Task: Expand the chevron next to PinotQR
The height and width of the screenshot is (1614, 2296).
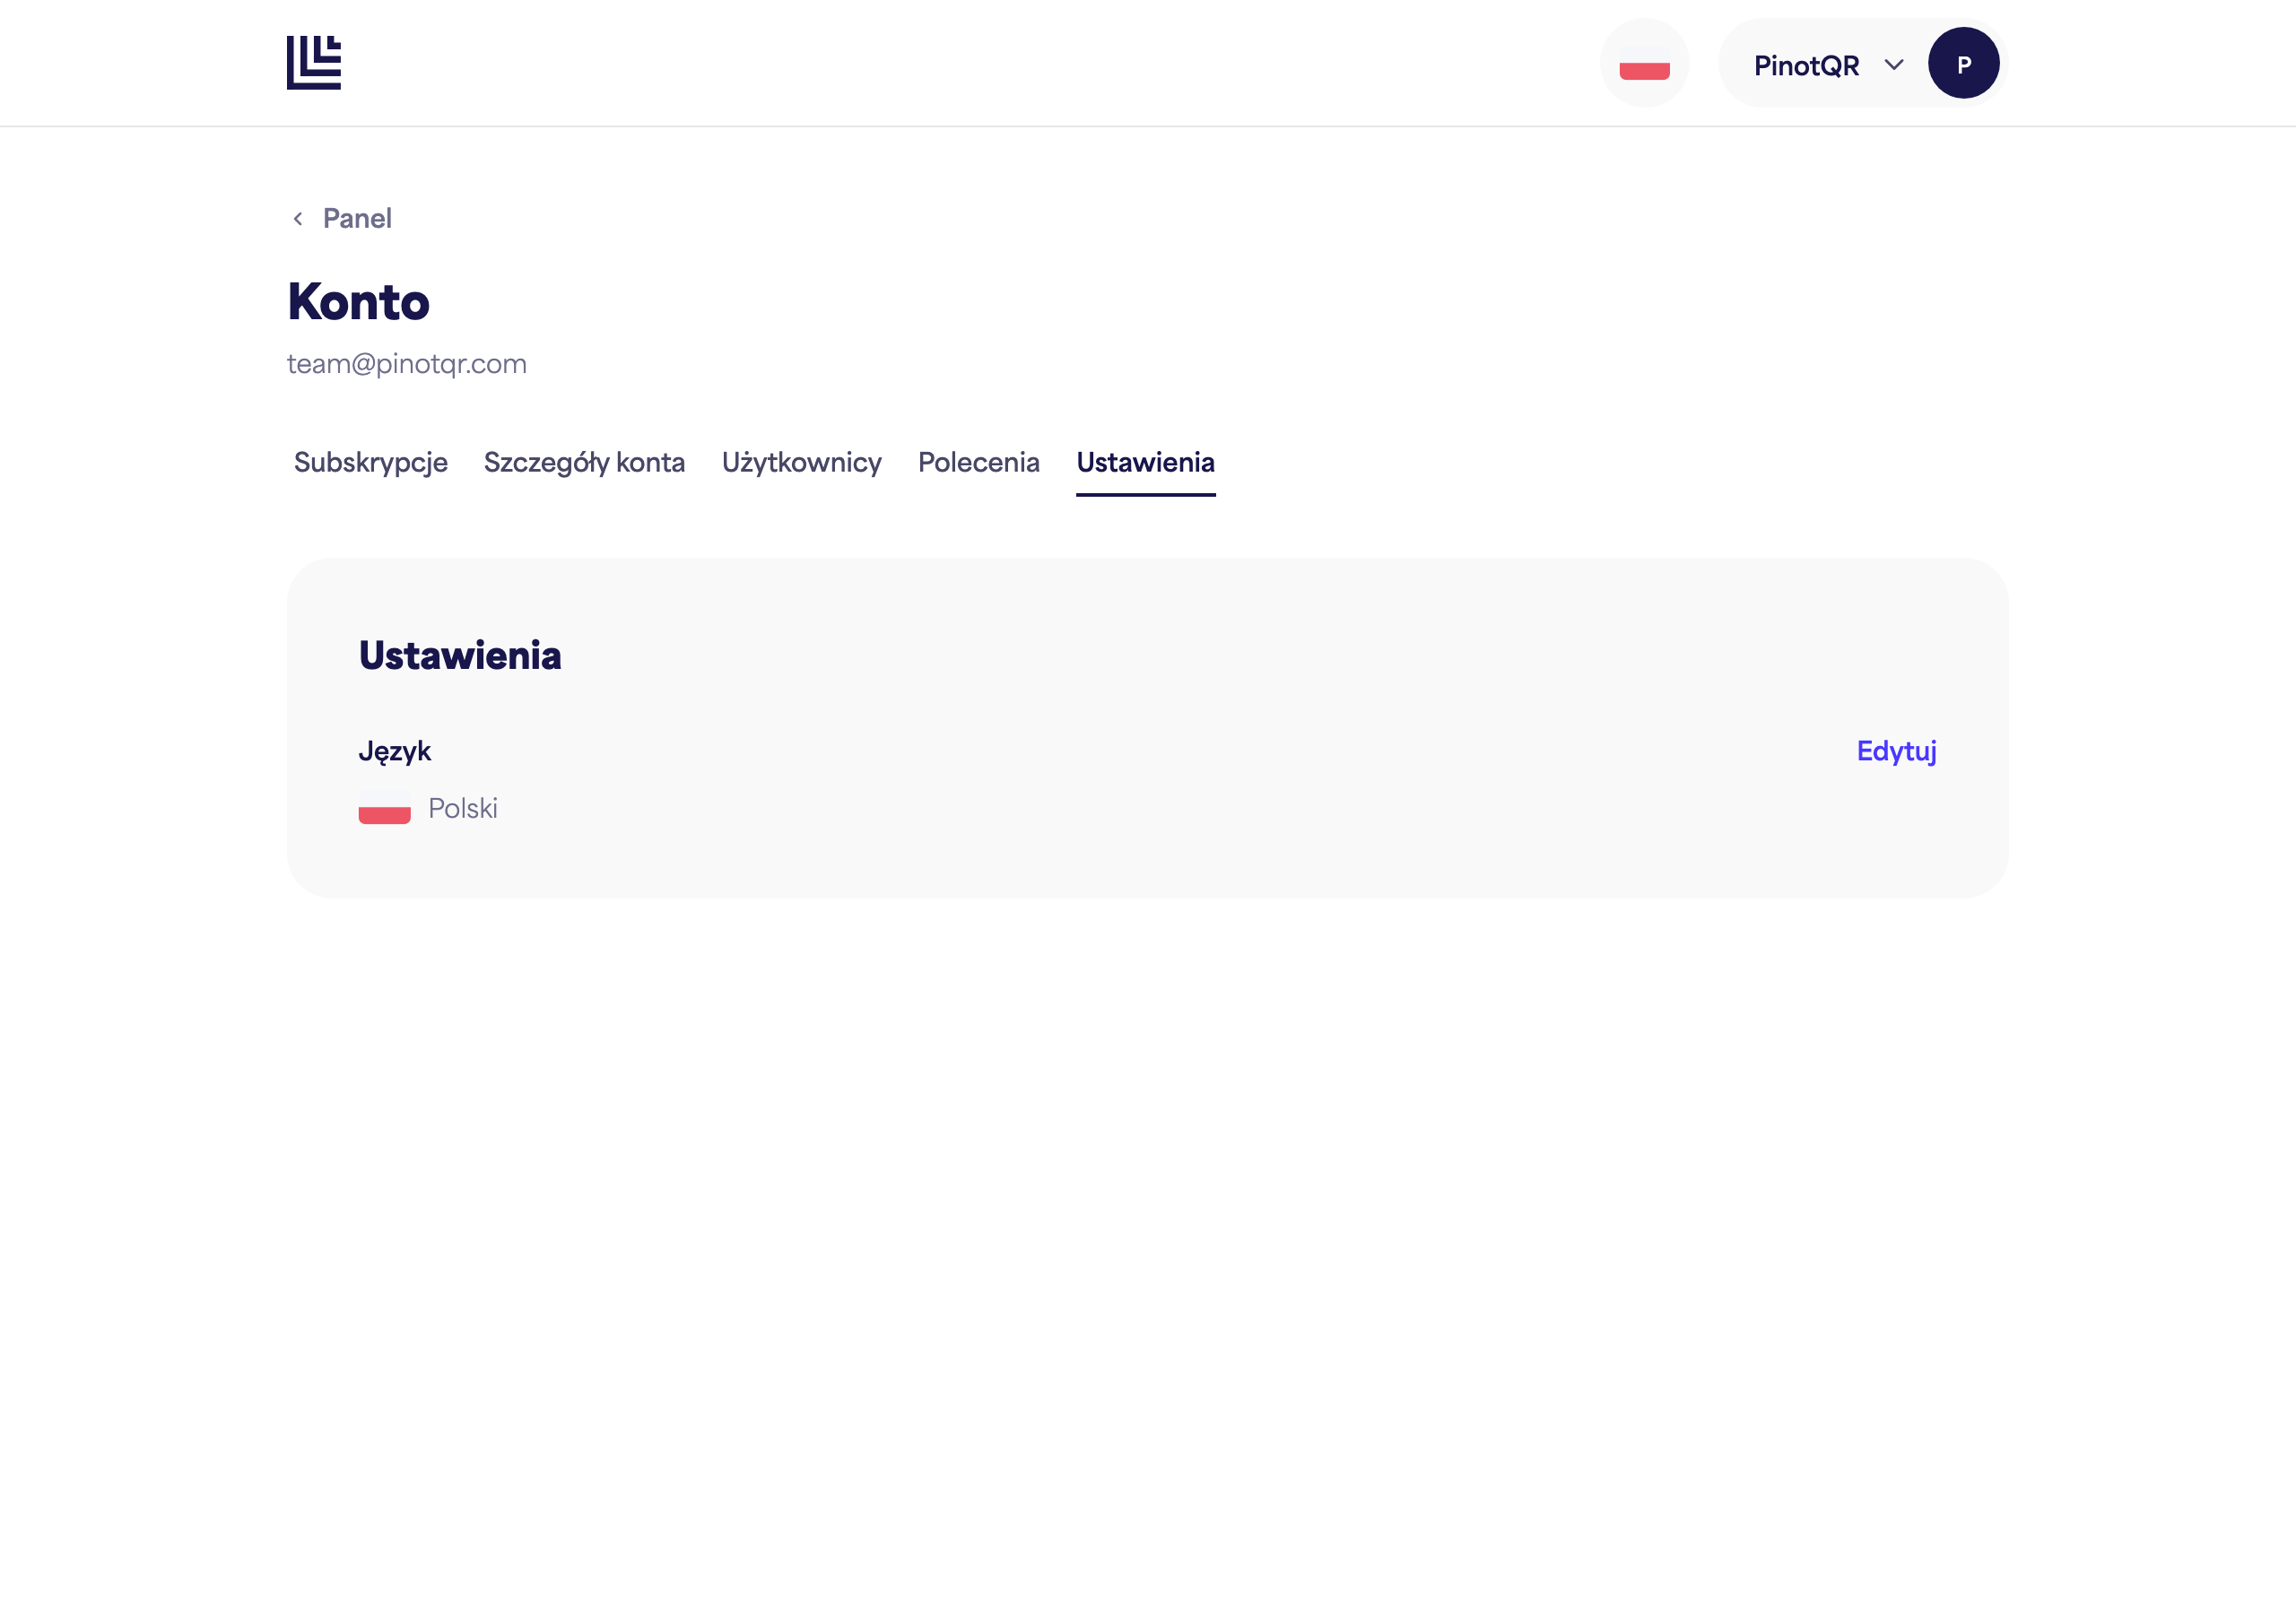Action: tap(1893, 65)
